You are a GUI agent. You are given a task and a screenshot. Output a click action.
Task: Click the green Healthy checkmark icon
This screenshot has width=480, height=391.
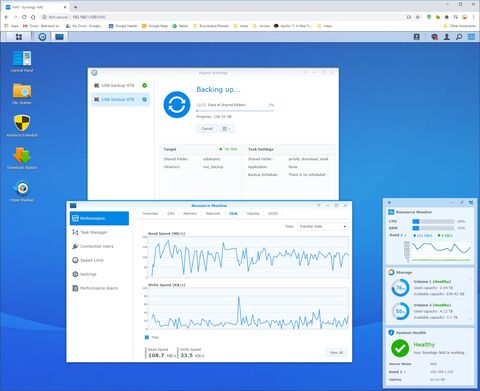click(400, 348)
